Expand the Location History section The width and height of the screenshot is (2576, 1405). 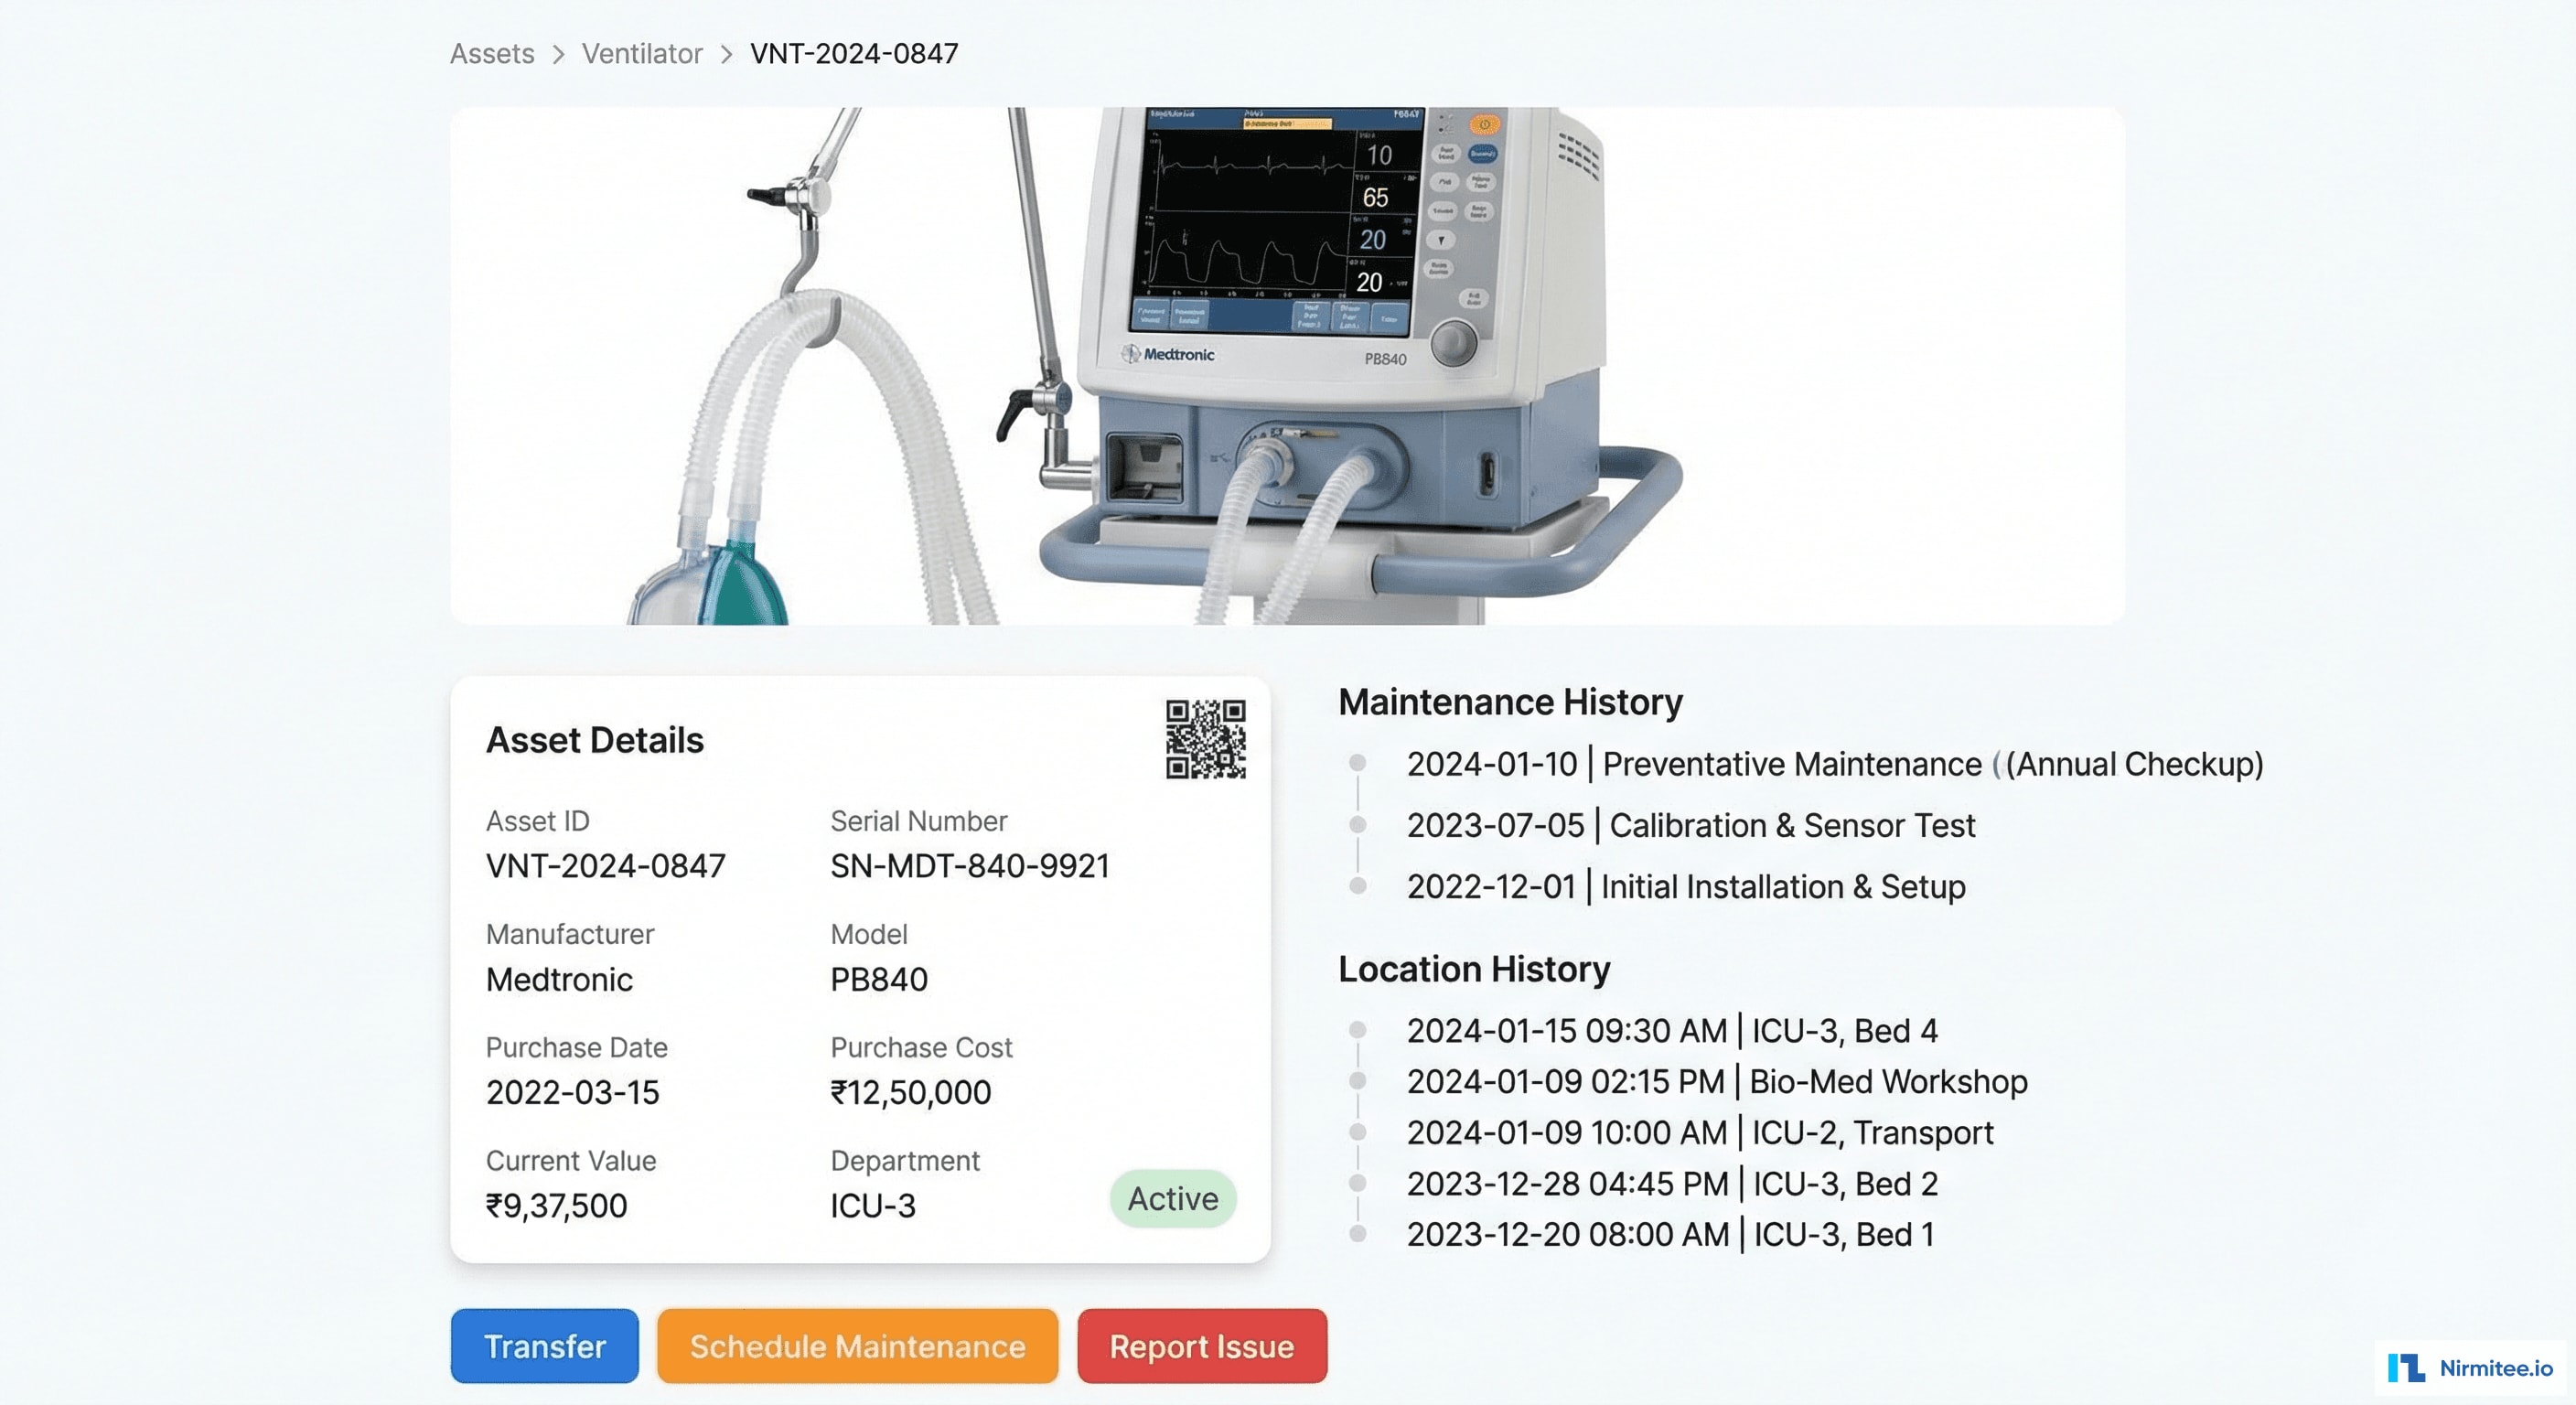1474,968
